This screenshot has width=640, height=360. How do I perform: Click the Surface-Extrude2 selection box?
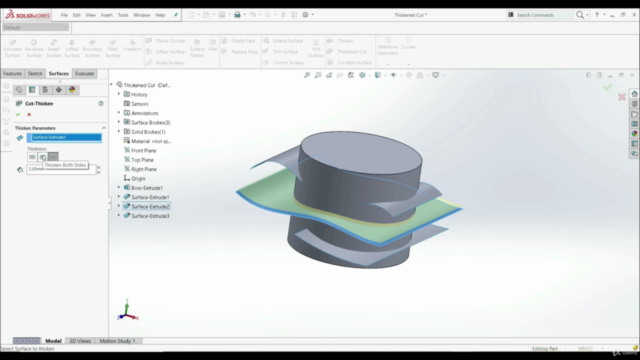[x=64, y=138]
